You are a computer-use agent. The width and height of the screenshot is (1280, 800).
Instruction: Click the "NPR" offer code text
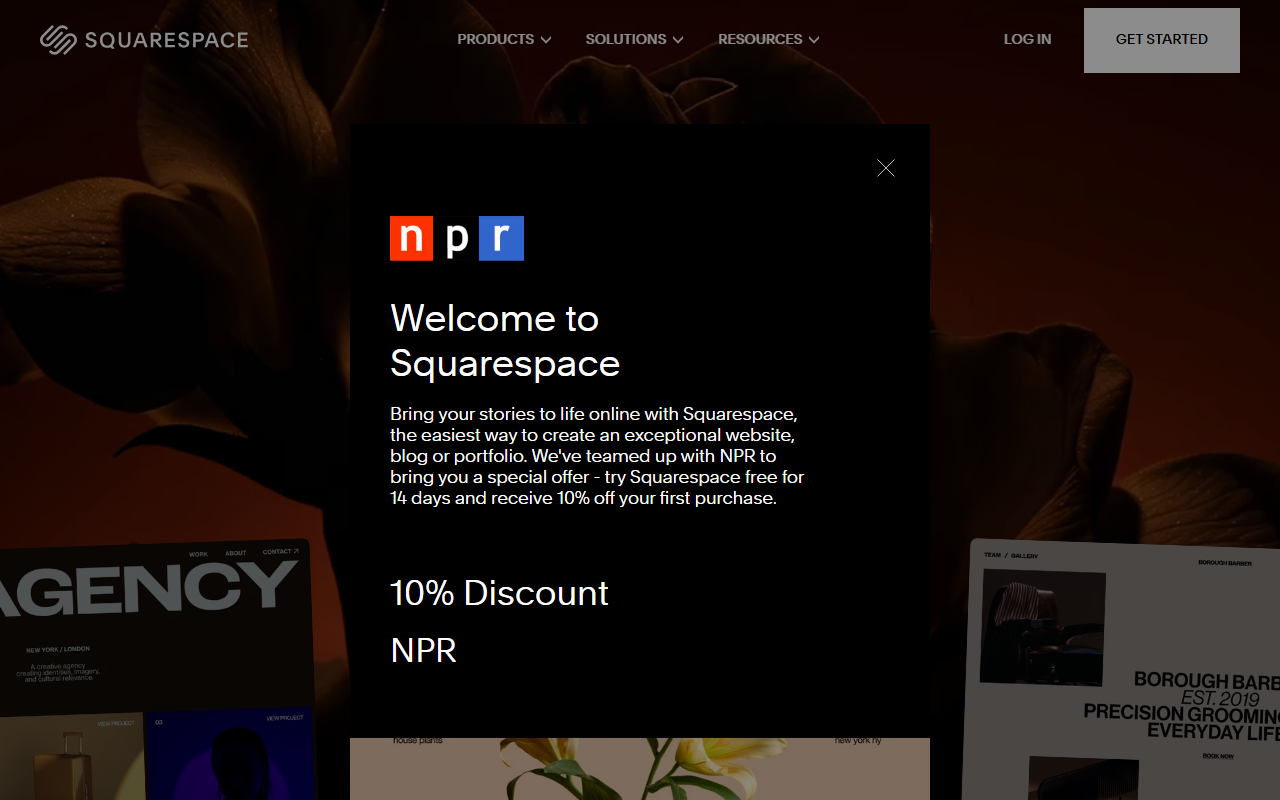tap(423, 650)
